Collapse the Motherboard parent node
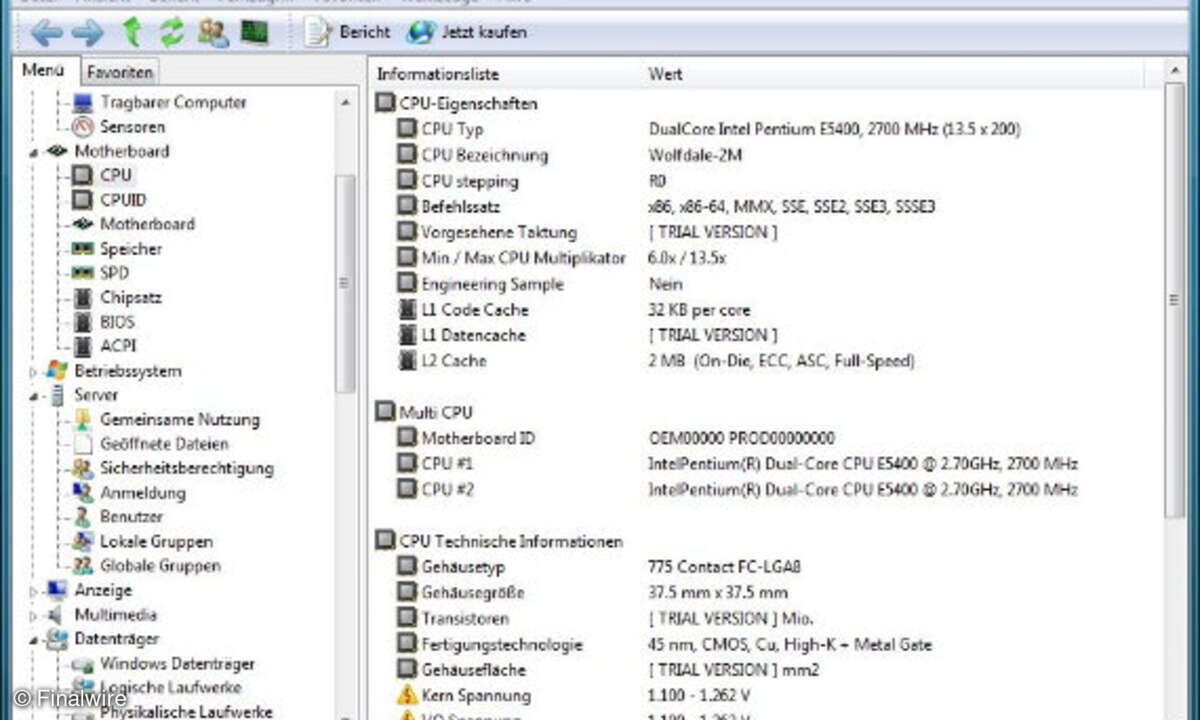1200x720 pixels. pyautogui.click(x=34, y=152)
